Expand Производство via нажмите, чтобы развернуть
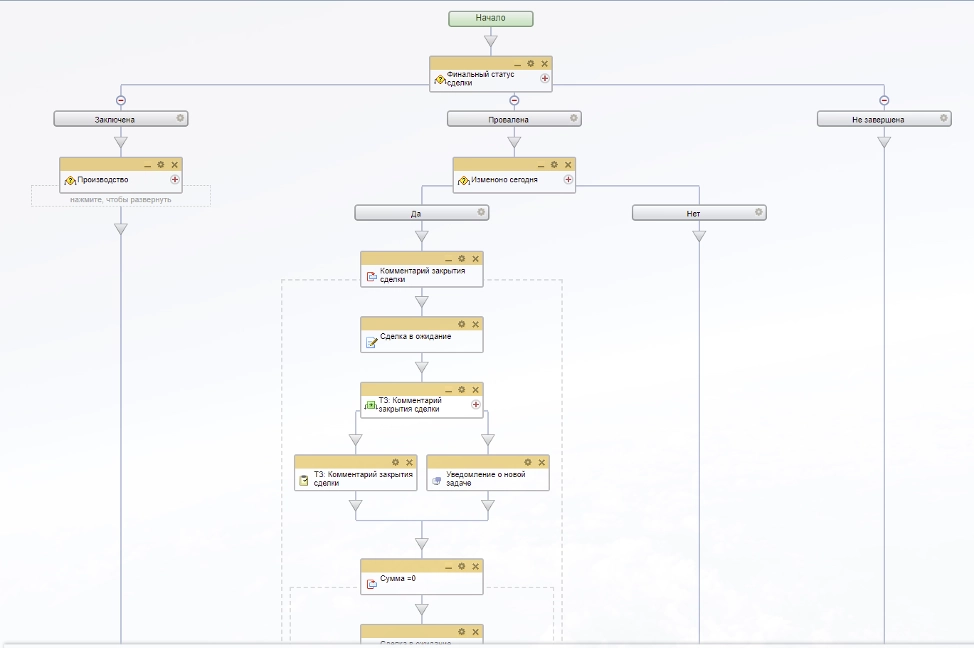The image size is (974, 650). (x=121, y=199)
